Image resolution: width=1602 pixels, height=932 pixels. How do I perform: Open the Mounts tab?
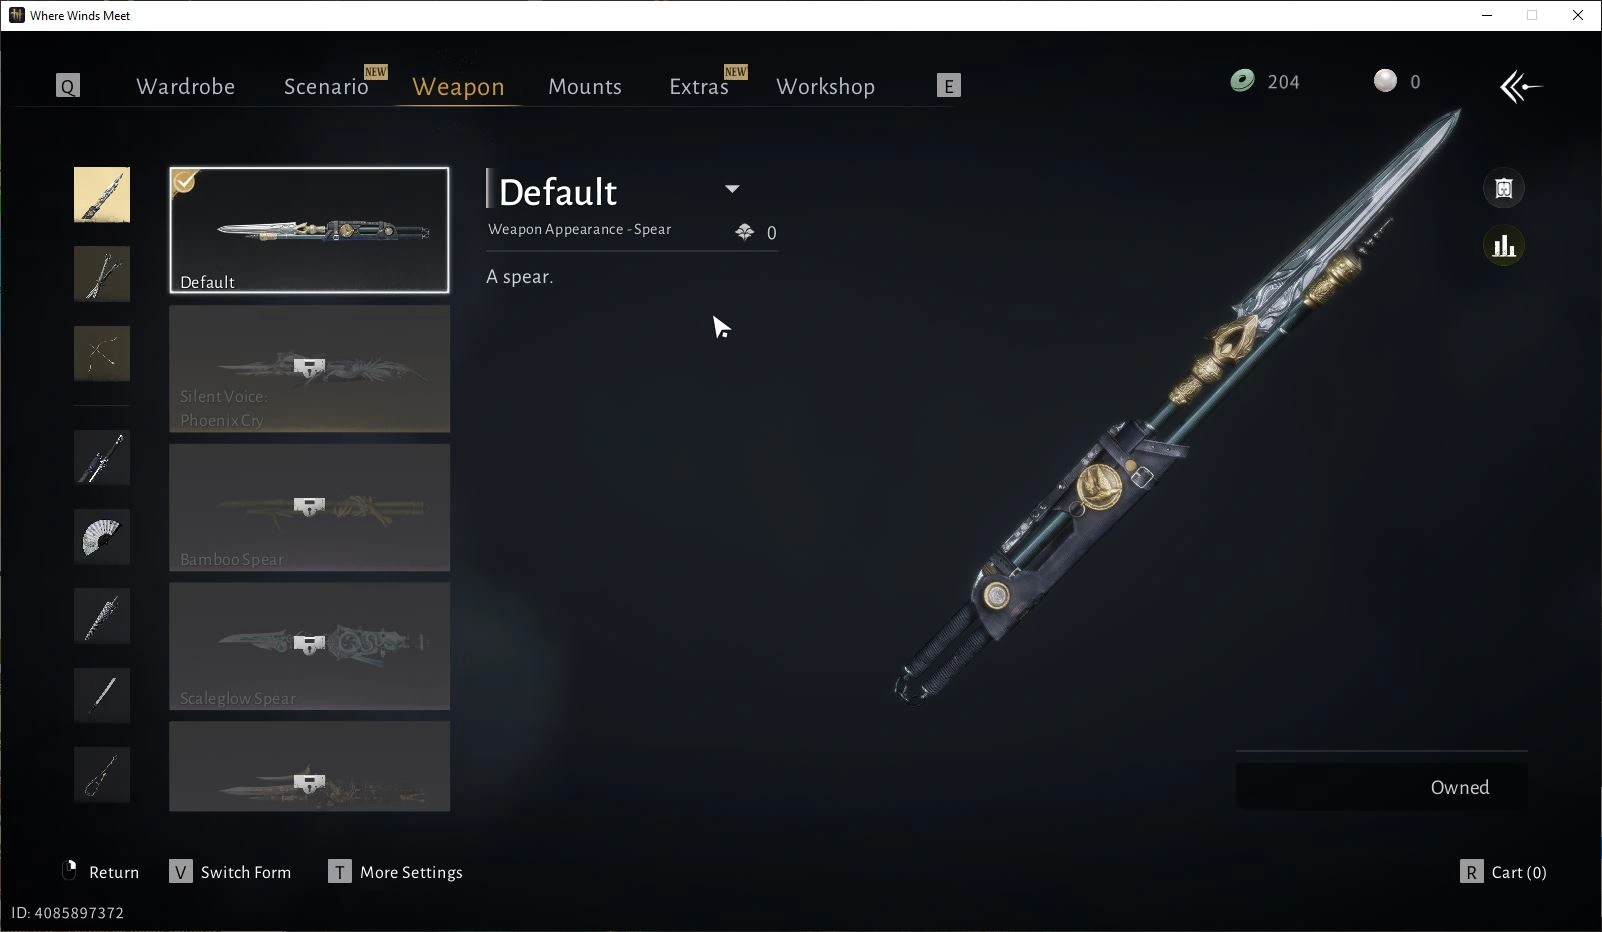pos(585,87)
